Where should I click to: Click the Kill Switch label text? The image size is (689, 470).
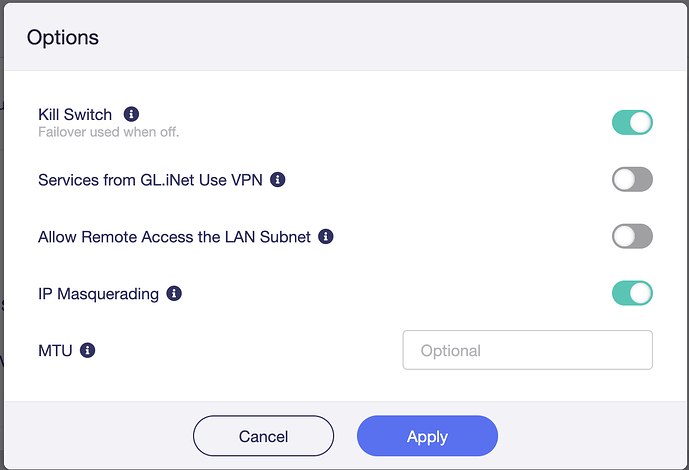click(75, 115)
